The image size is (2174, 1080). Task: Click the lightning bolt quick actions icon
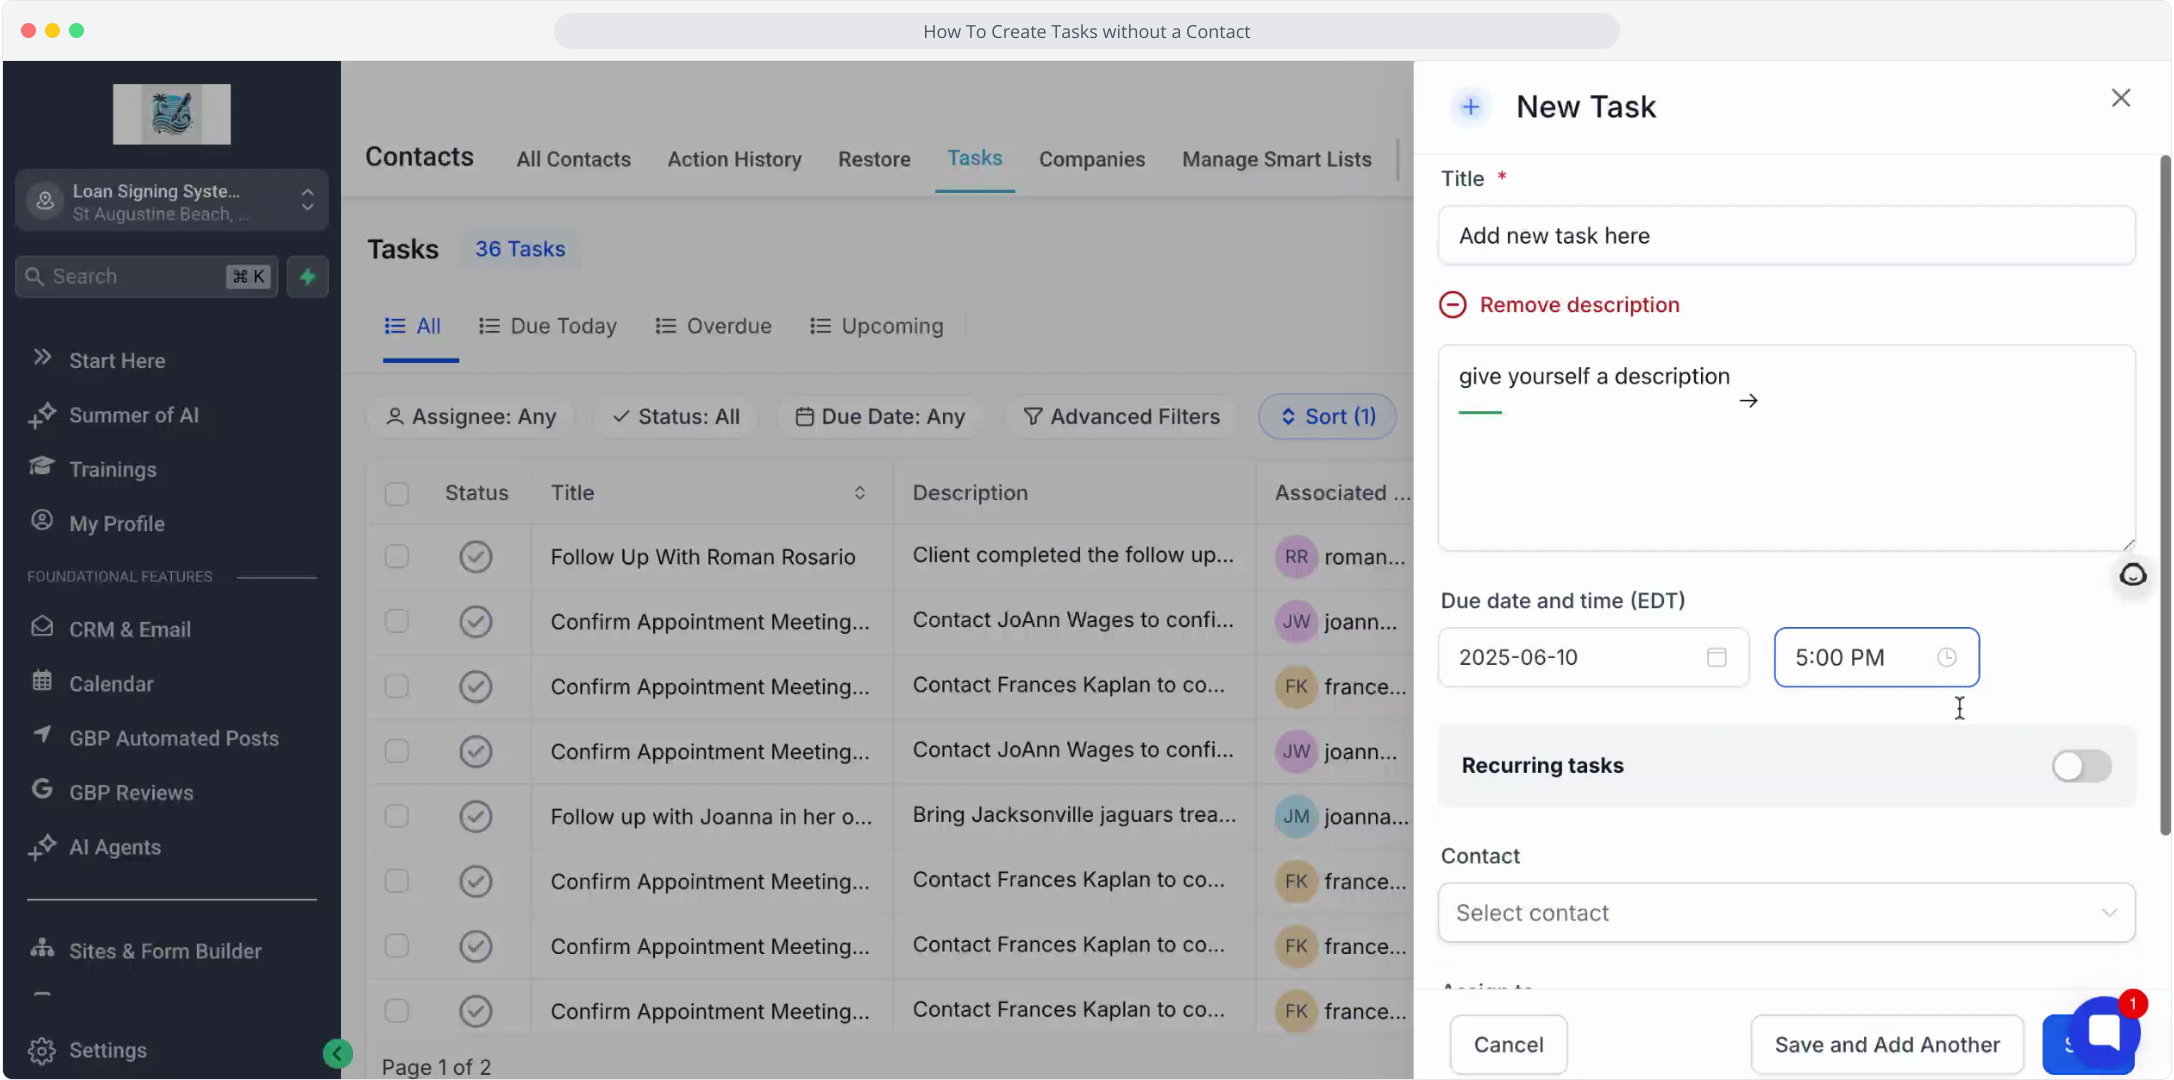(308, 277)
